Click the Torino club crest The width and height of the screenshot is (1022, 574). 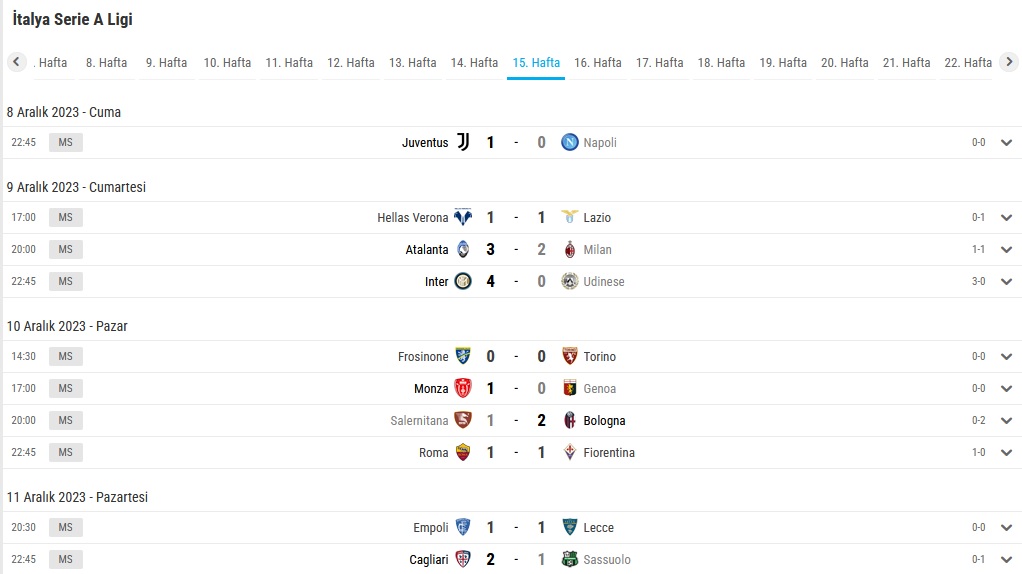point(570,356)
